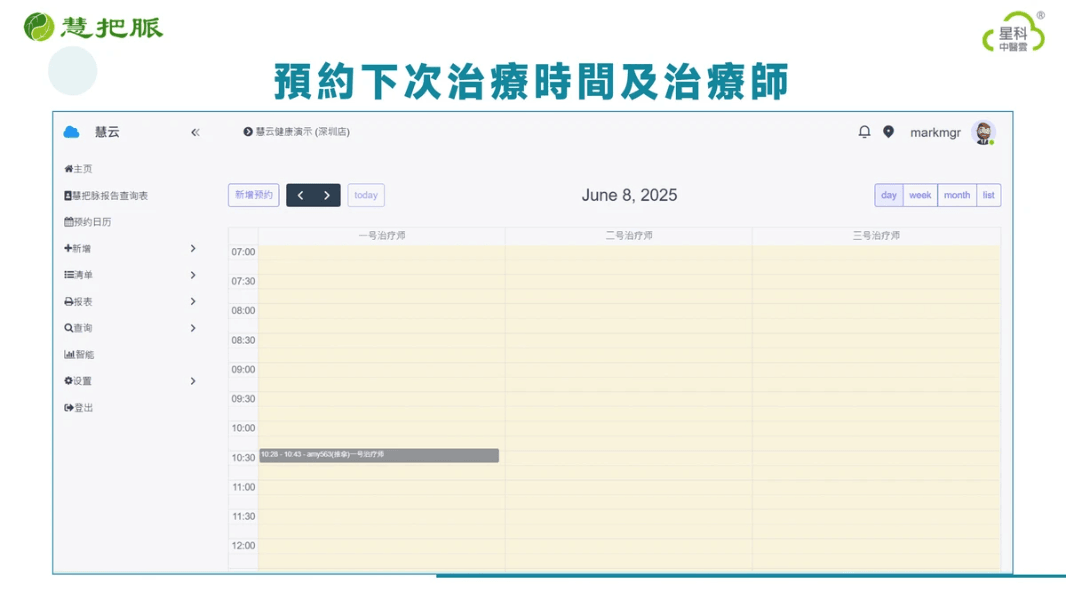The width and height of the screenshot is (1066, 600).
Task: Switch to month view
Action: pos(957,195)
